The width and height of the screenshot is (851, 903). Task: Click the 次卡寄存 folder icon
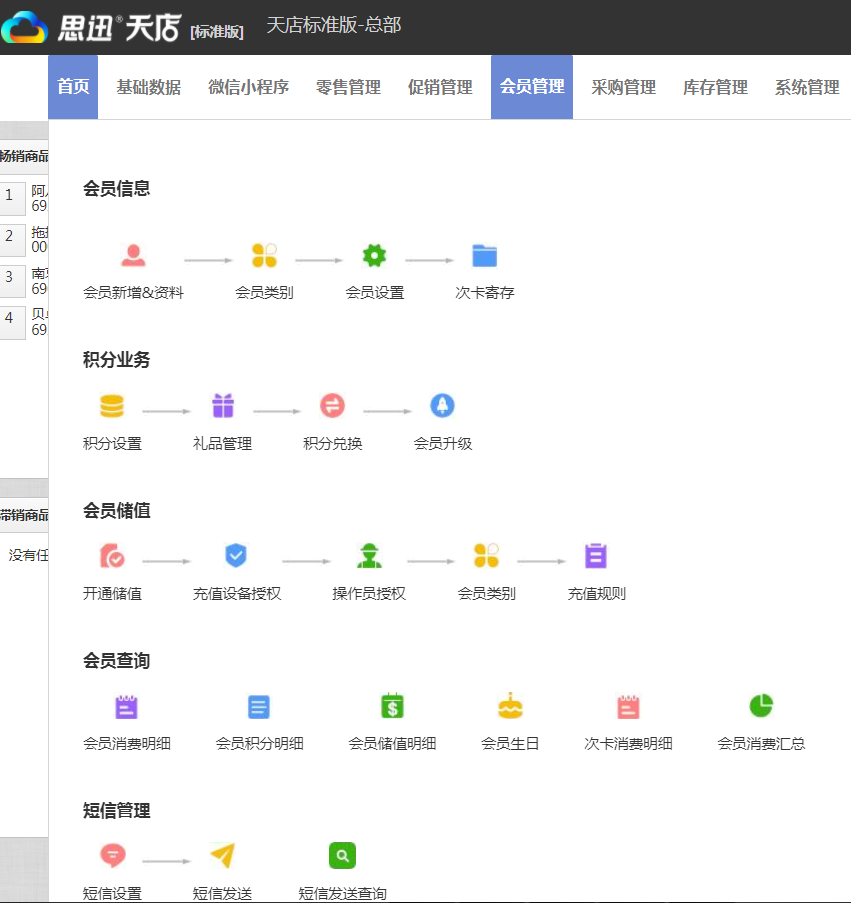click(484, 255)
